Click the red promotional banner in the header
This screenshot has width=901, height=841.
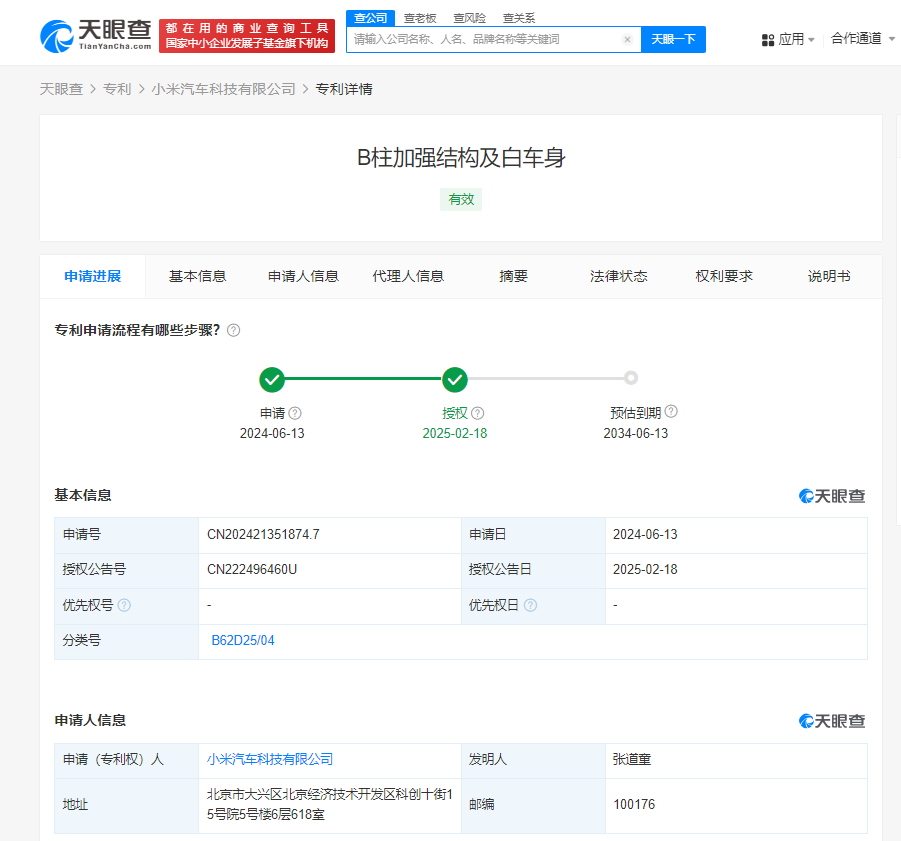pyautogui.click(x=247, y=36)
